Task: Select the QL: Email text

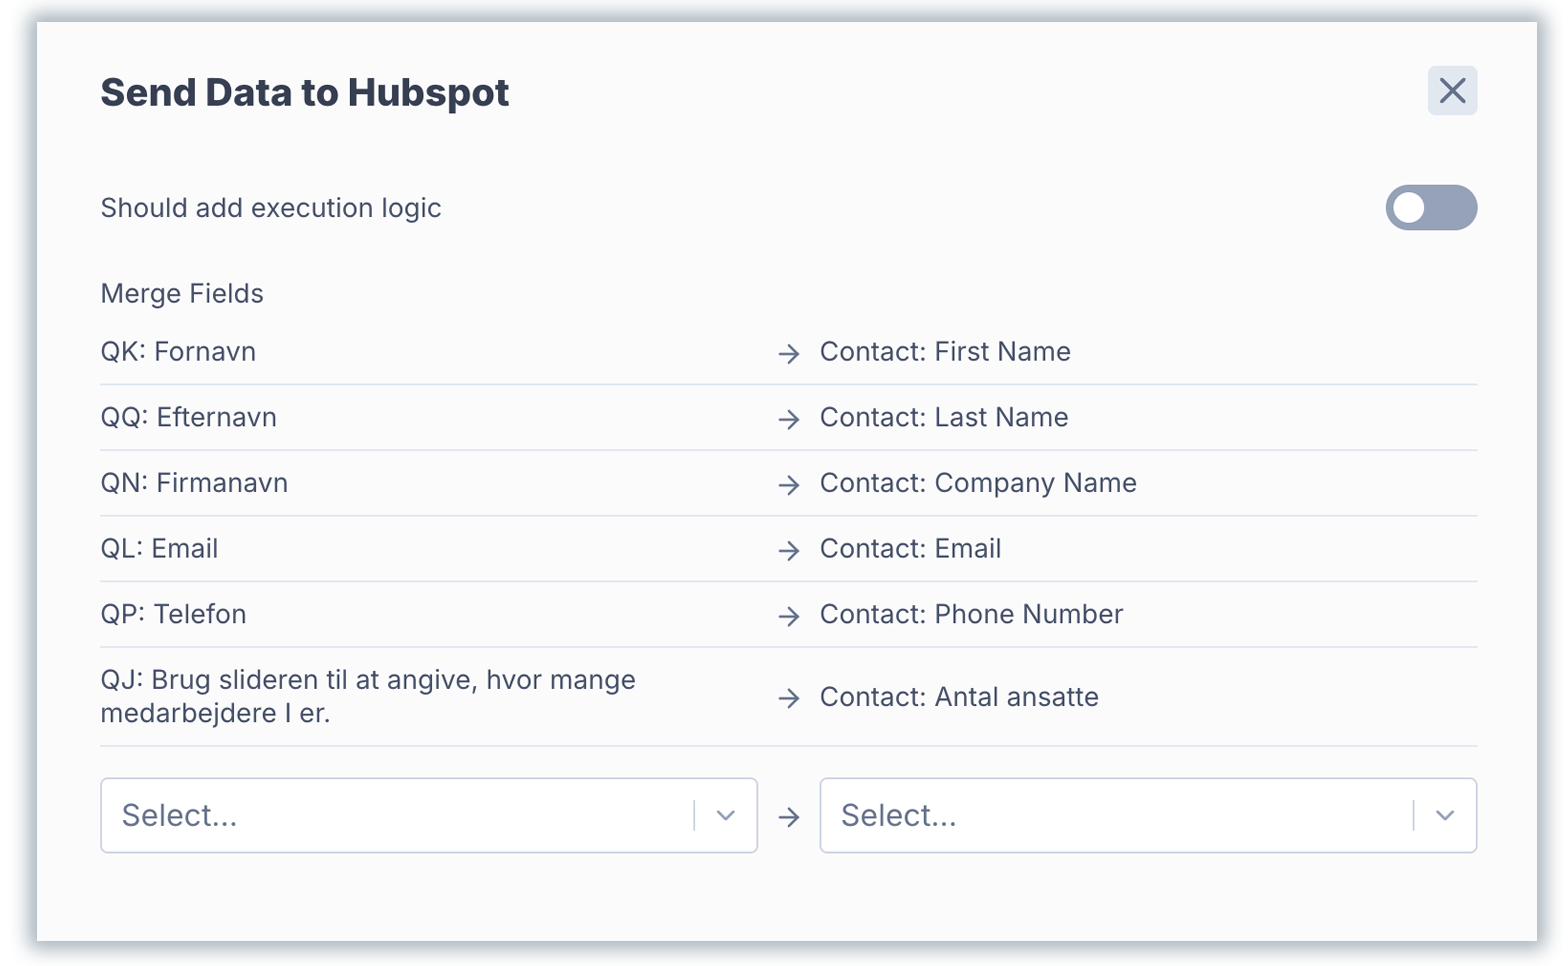Action: point(159,549)
